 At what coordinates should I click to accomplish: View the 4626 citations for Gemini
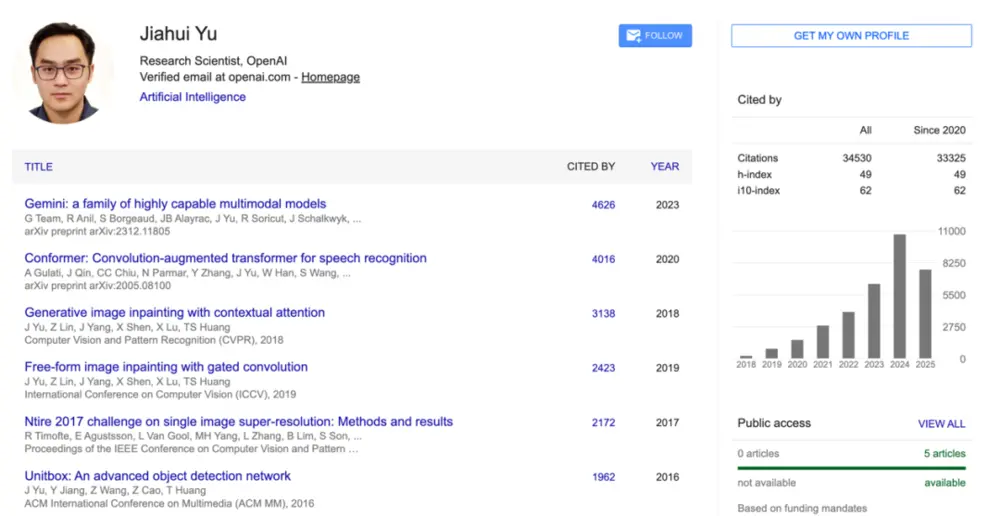603,205
